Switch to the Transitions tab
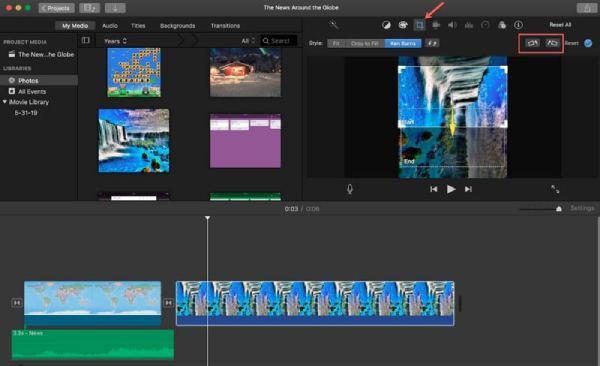The image size is (600, 366). [x=225, y=26]
